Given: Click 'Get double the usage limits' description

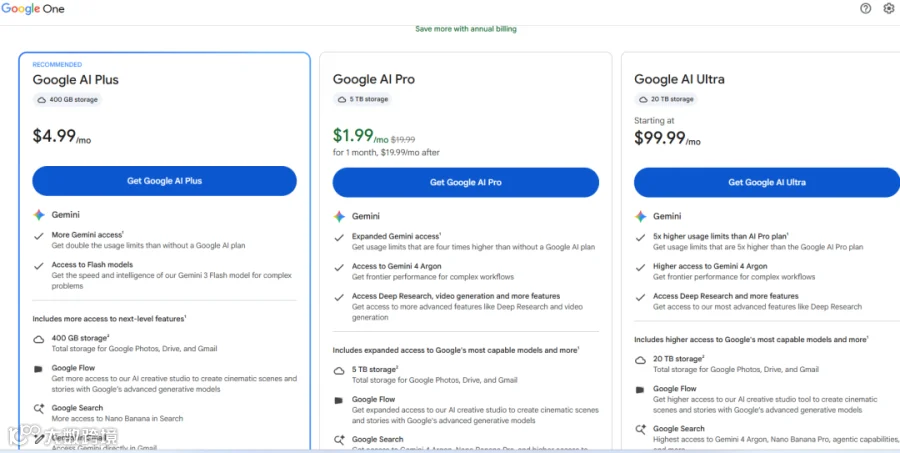Looking at the screenshot, I should tap(149, 245).
